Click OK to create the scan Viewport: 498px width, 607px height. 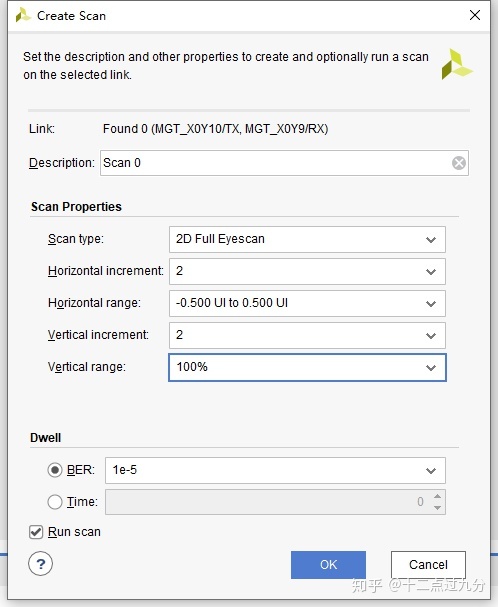tap(328, 565)
